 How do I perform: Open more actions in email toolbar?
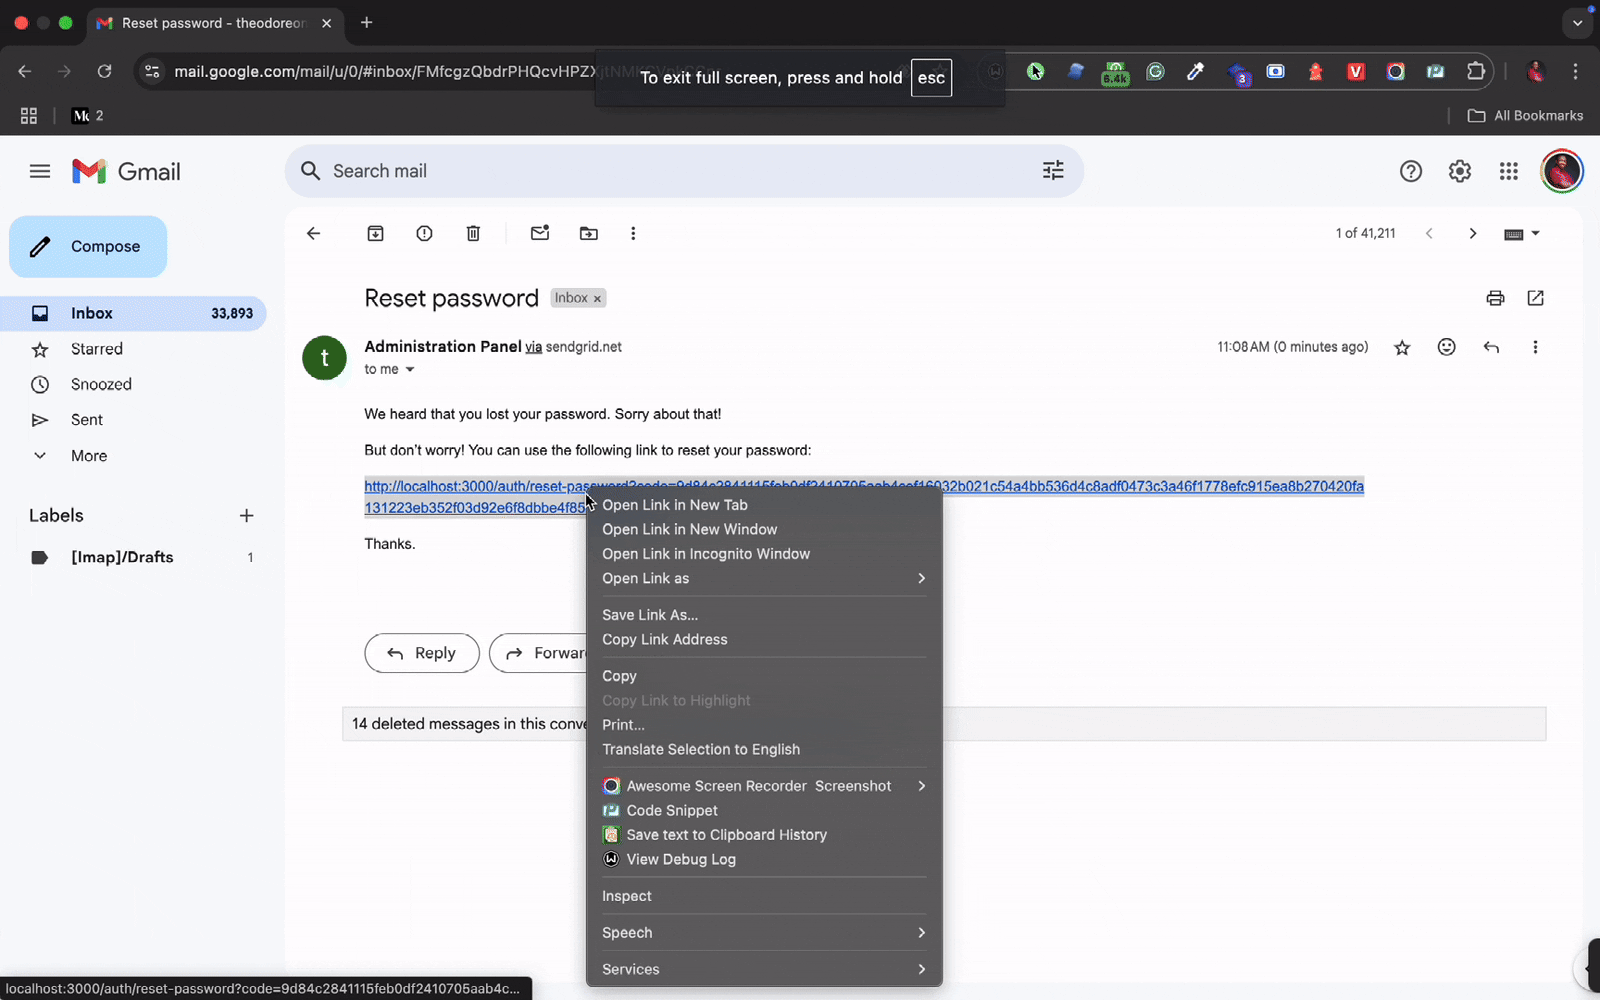point(633,233)
